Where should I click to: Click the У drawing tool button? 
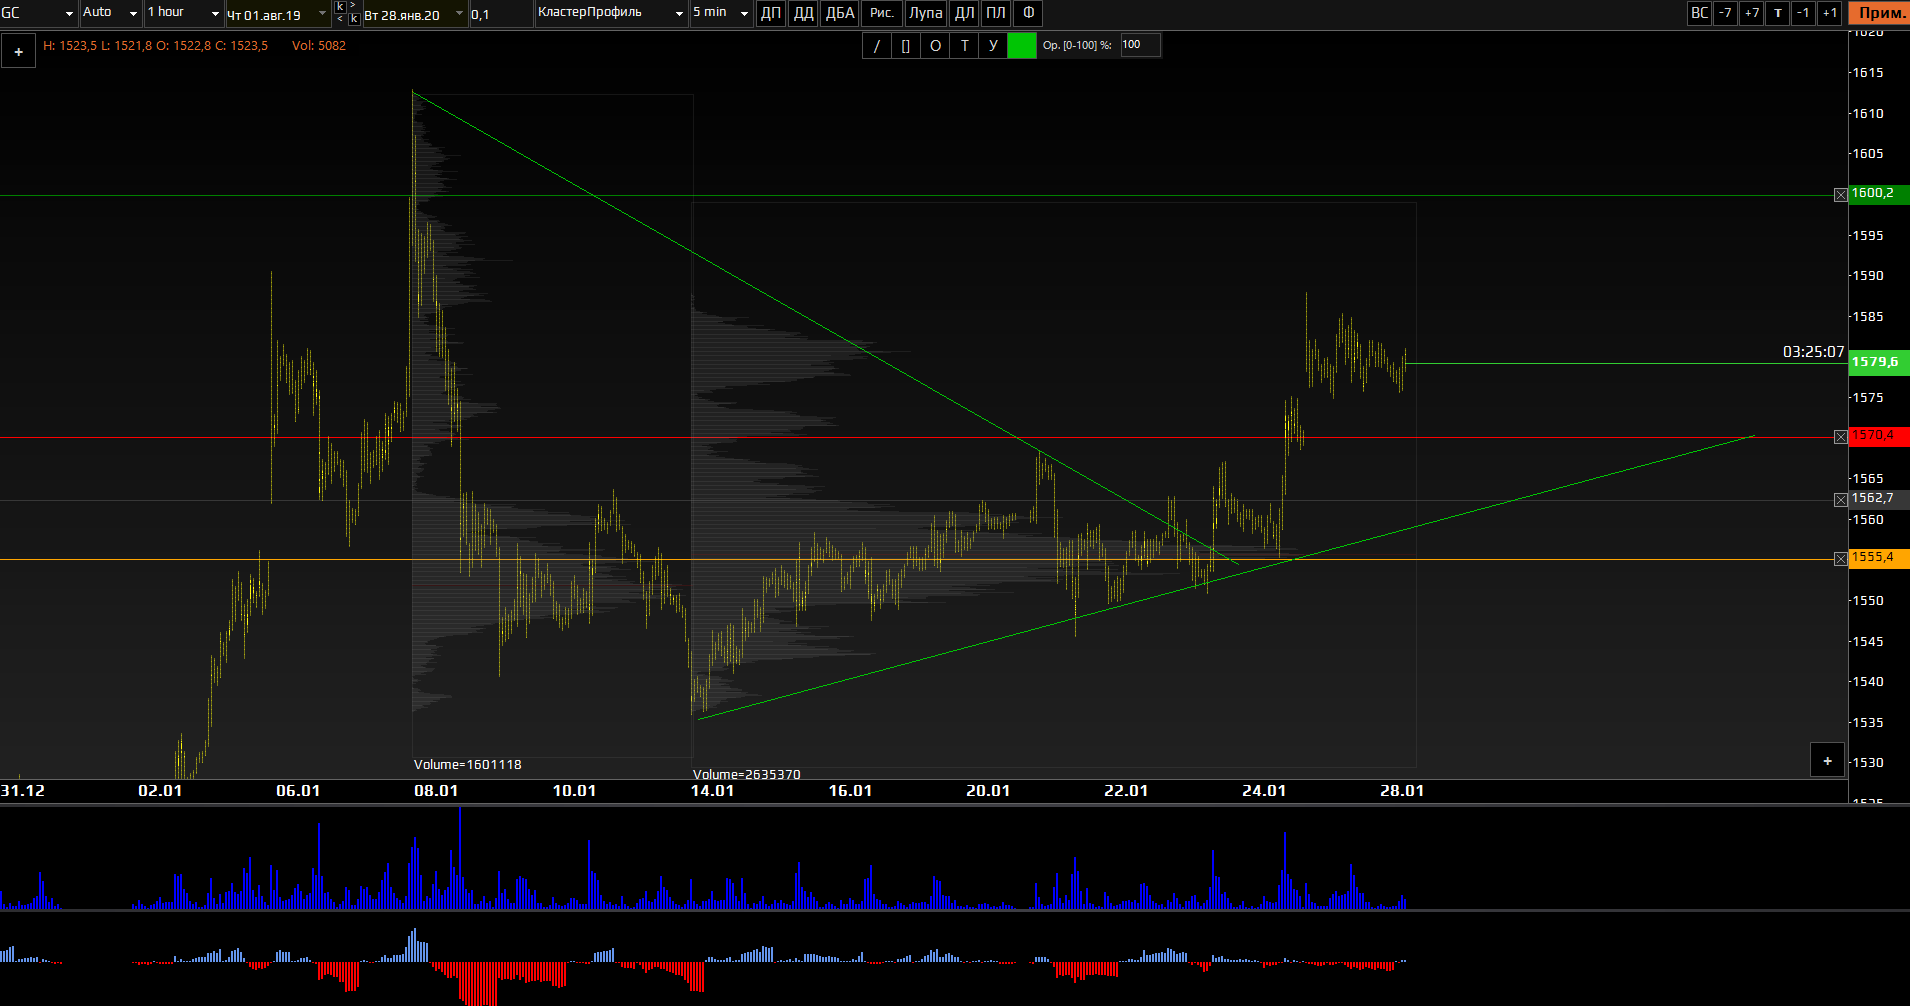[x=993, y=46]
